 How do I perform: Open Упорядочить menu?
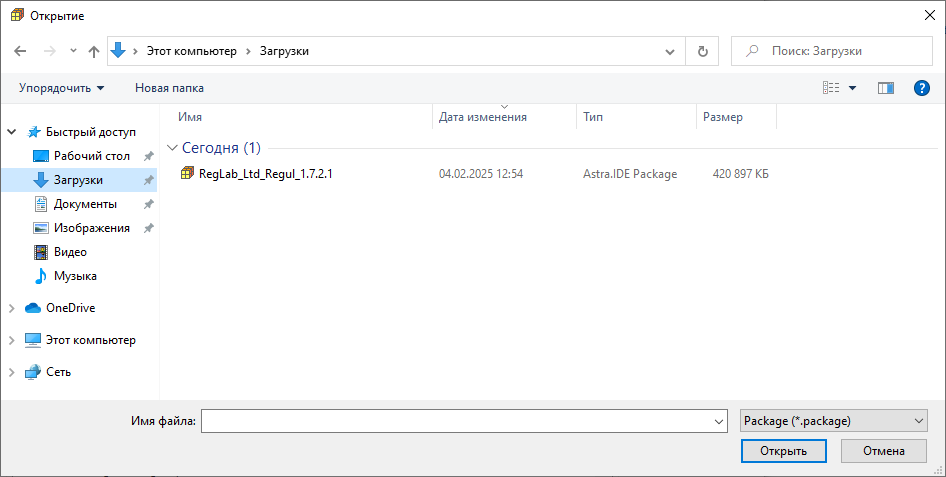[61, 88]
